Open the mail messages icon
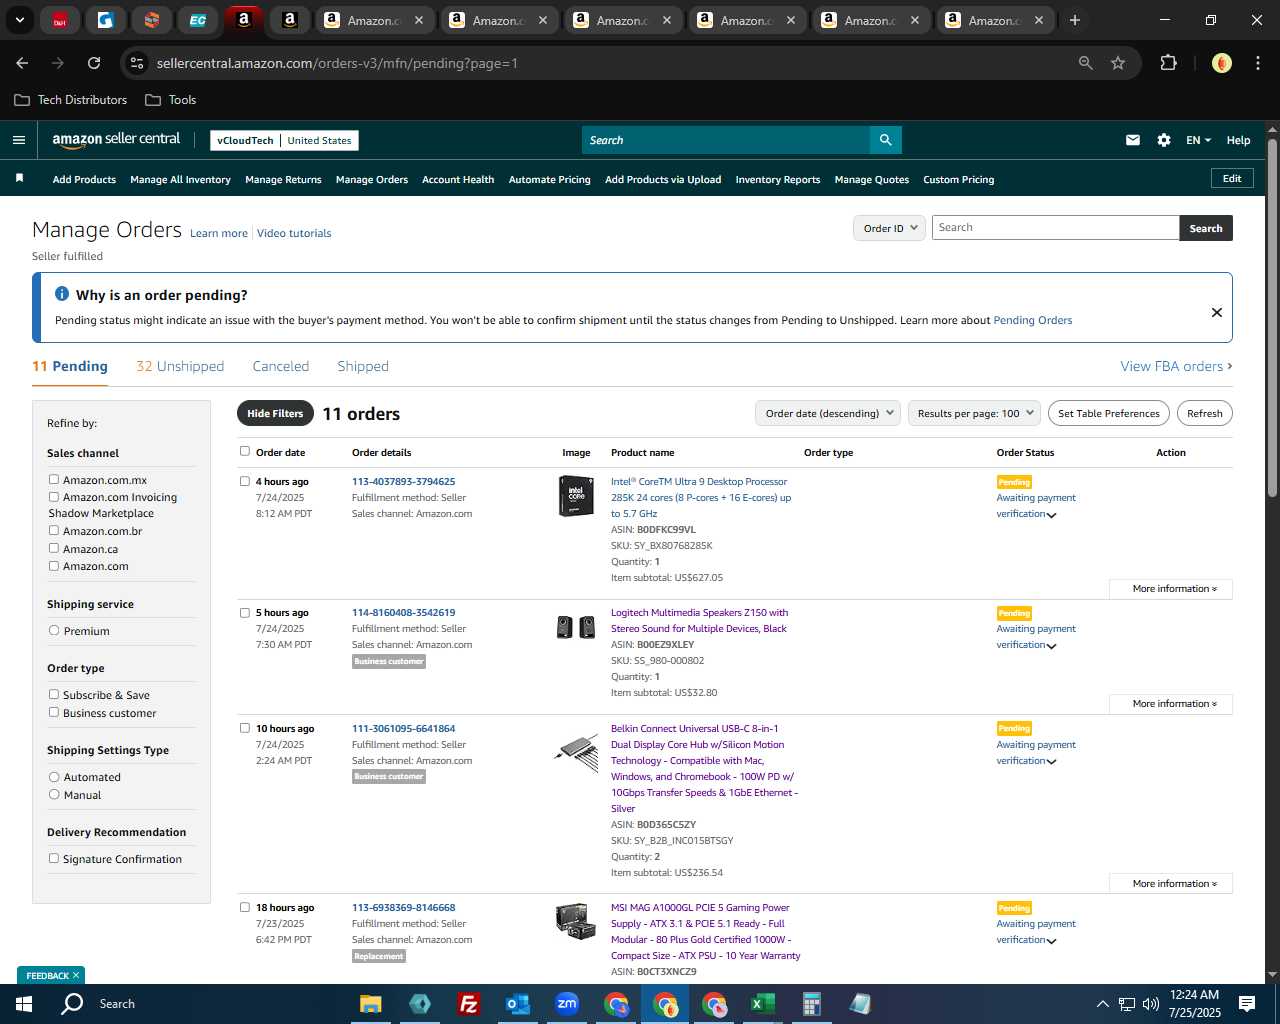1280x1024 pixels. [1133, 140]
